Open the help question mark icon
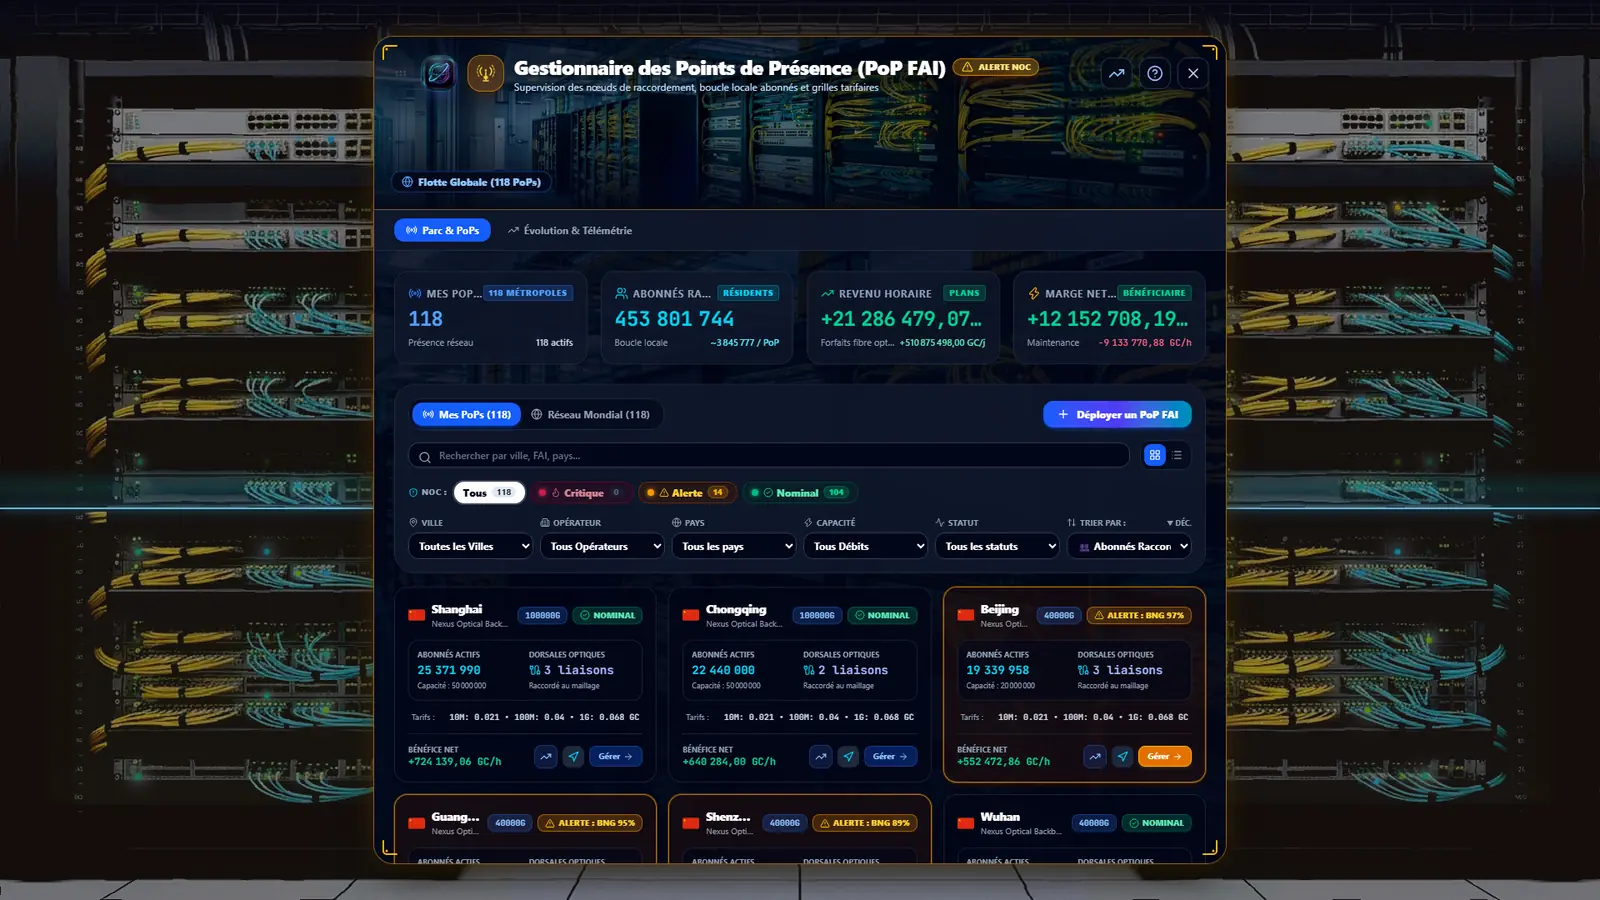 (x=1155, y=73)
